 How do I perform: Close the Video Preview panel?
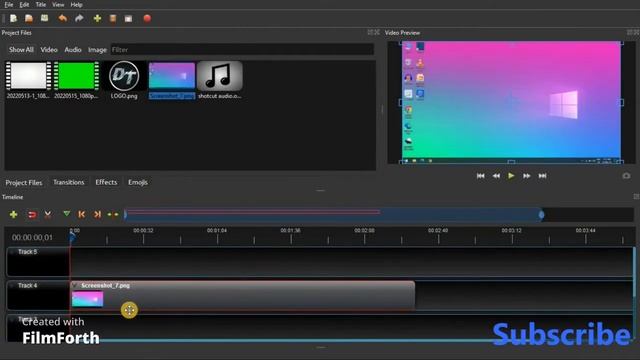pyautogui.click(x=636, y=32)
